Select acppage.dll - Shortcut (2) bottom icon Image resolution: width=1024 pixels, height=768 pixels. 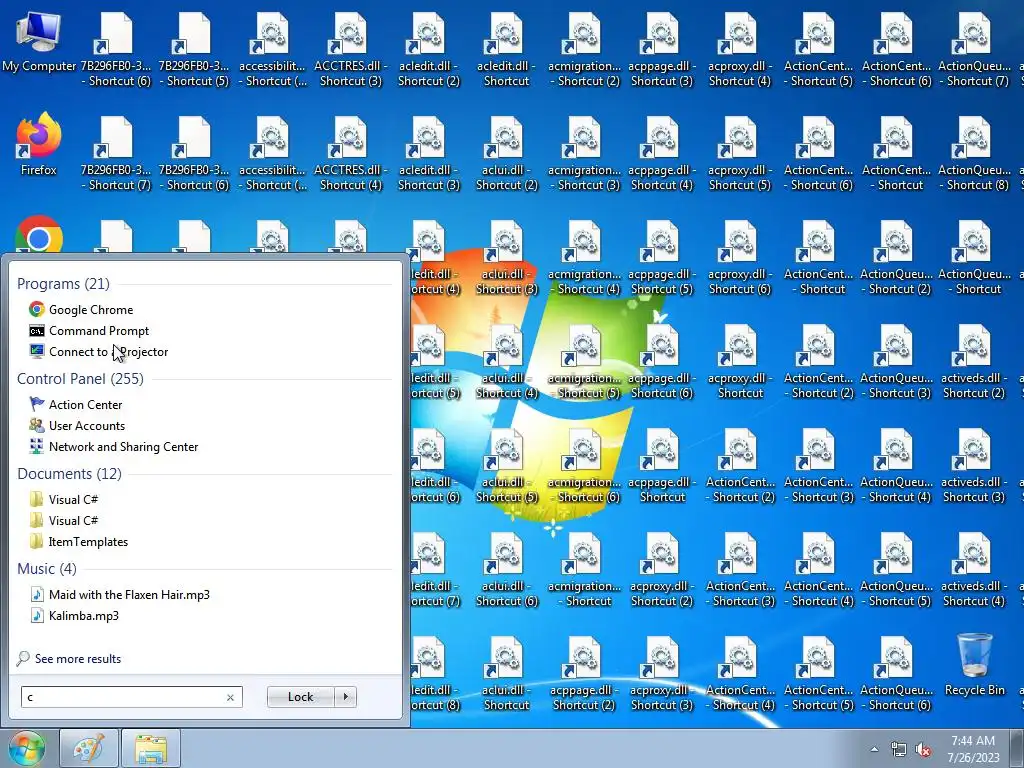[584, 674]
